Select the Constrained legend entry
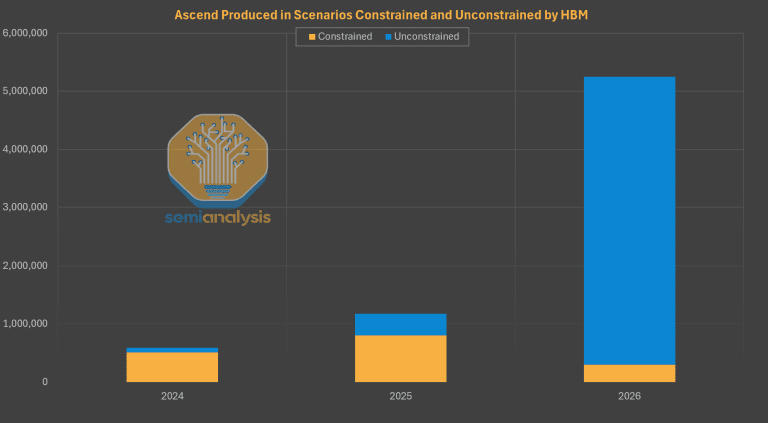Viewport: 768px width, 423px height. coord(340,37)
